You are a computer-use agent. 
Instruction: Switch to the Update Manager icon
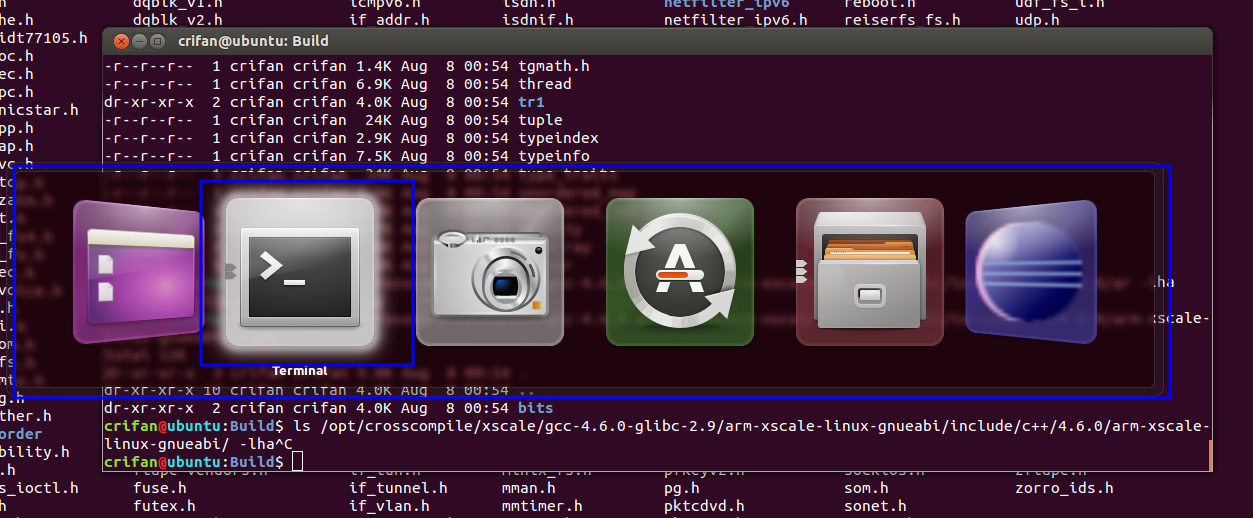click(680, 272)
